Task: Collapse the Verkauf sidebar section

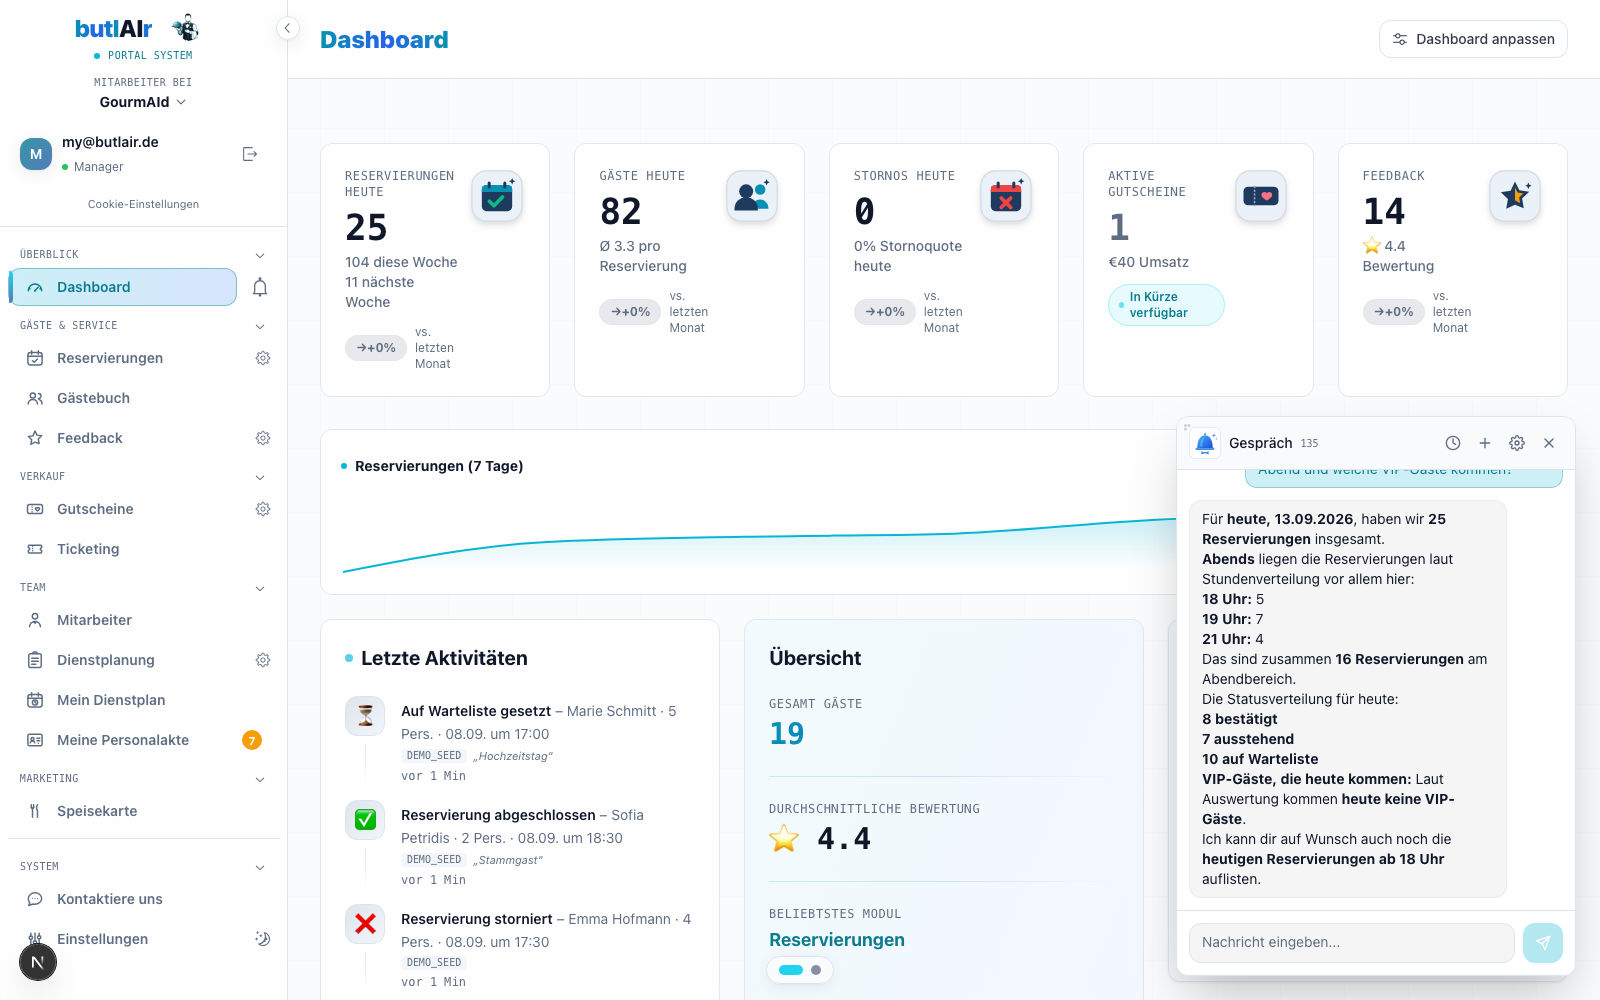Action: click(x=260, y=477)
